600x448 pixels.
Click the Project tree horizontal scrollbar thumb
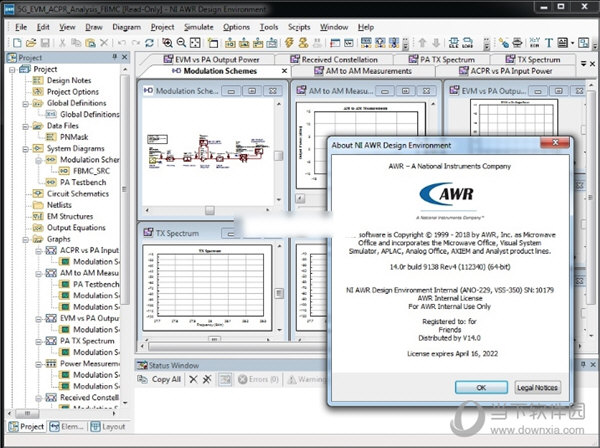[x=28, y=413]
